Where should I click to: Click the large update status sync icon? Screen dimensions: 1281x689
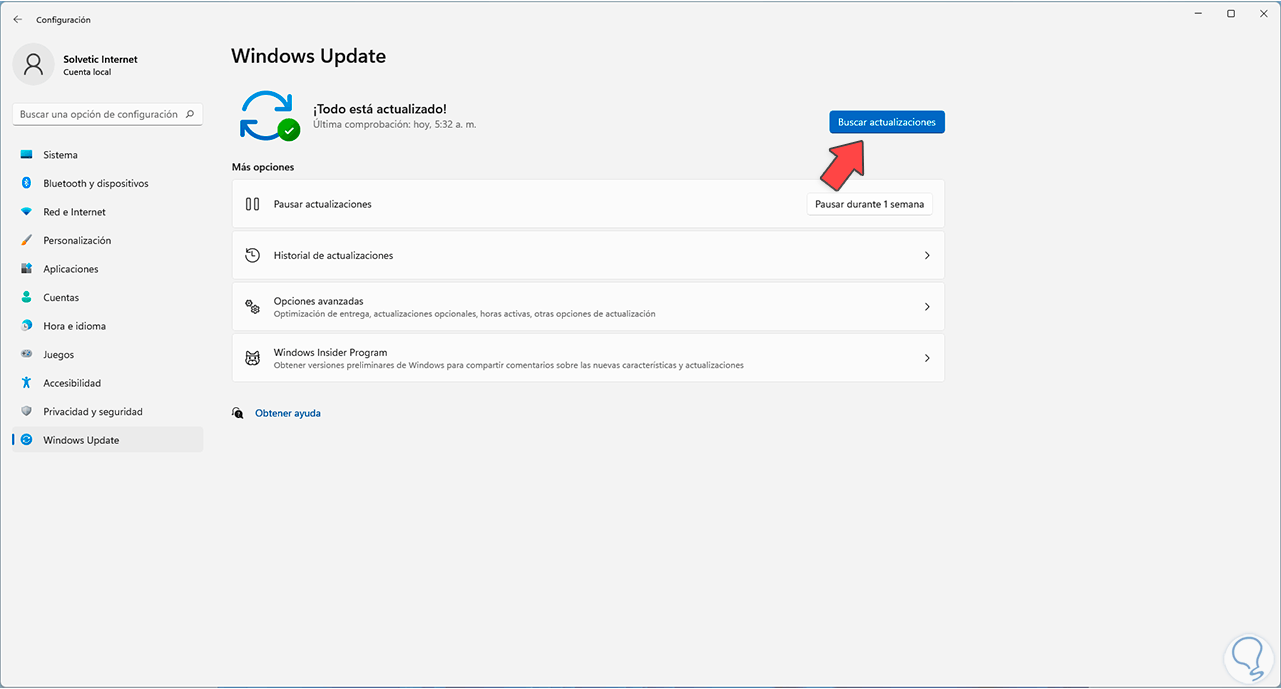[268, 115]
